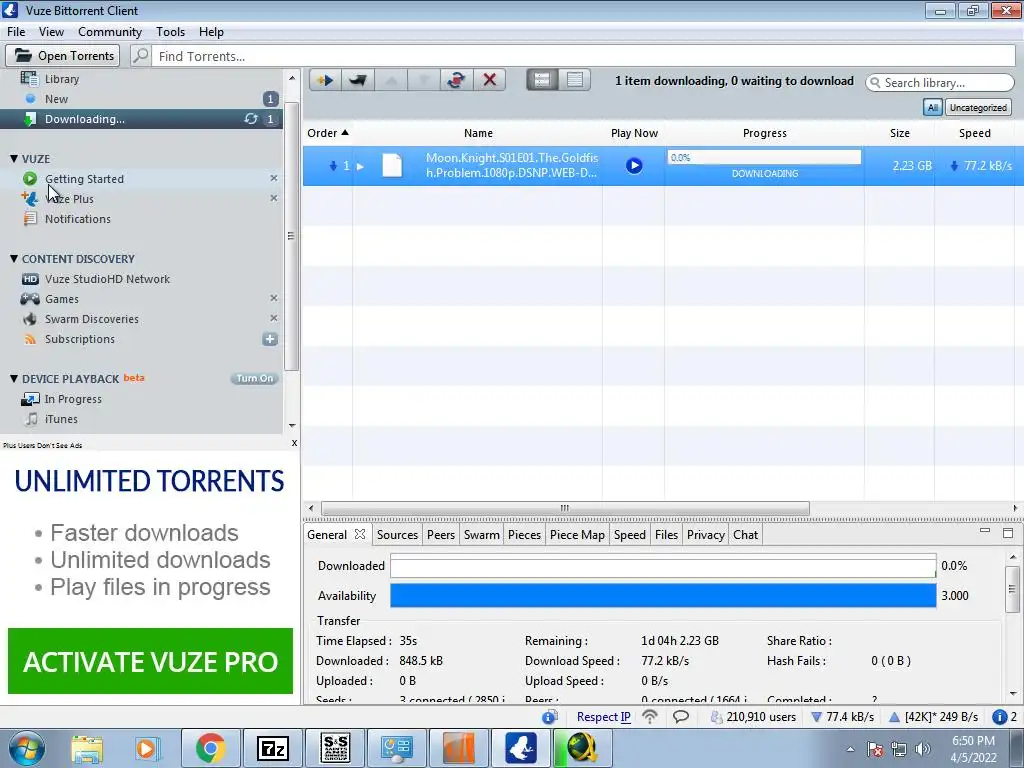Switch to the Pieces tab
Viewport: 1024px width, 768px height.
pos(524,535)
